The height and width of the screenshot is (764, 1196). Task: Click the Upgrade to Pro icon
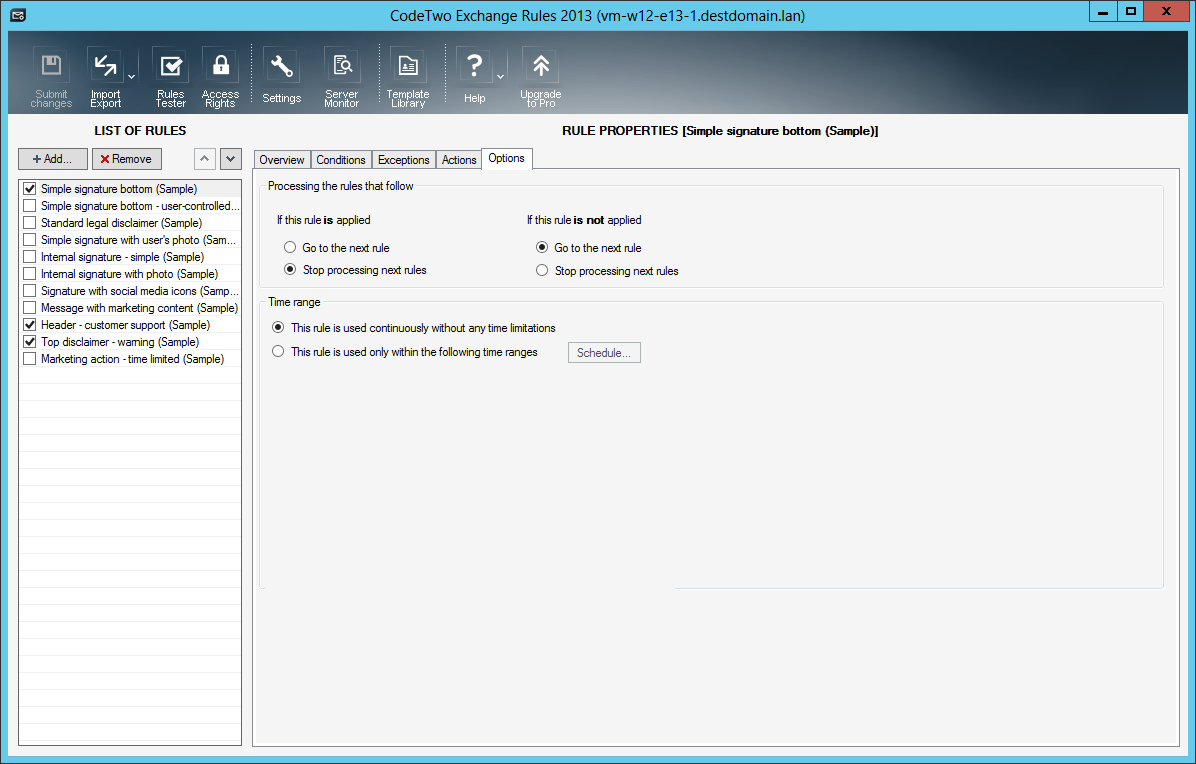tap(541, 77)
